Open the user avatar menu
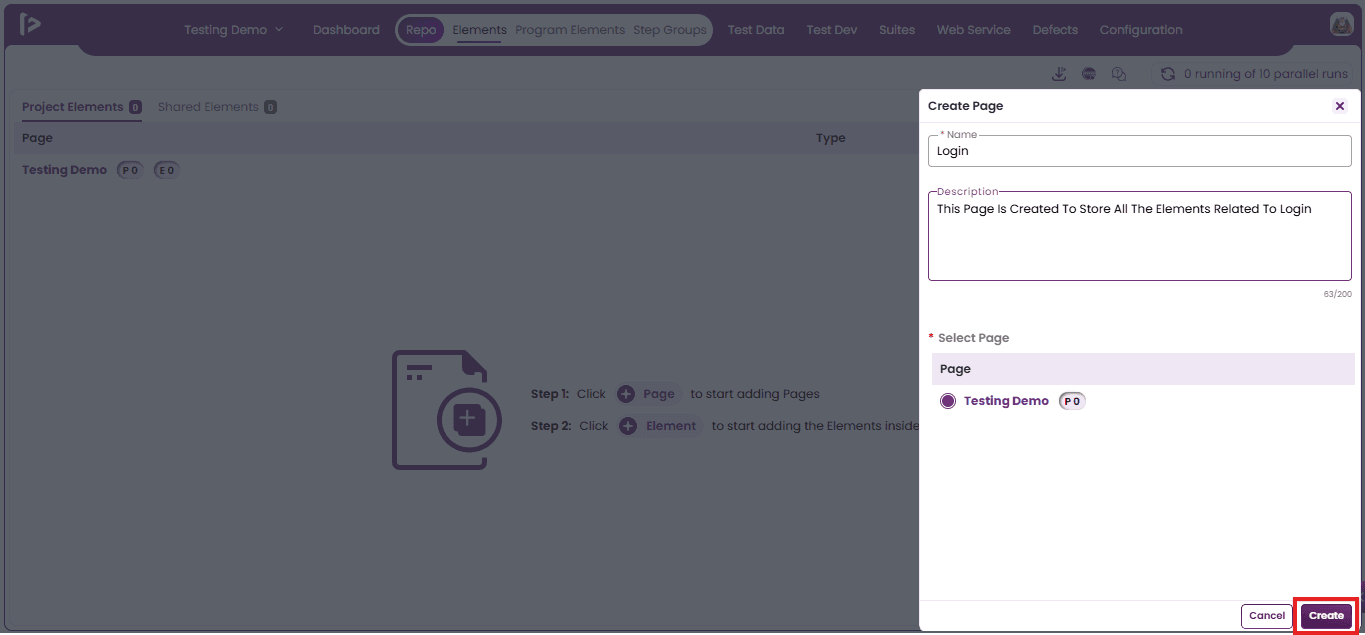The width and height of the screenshot is (1365, 635). [1341, 25]
